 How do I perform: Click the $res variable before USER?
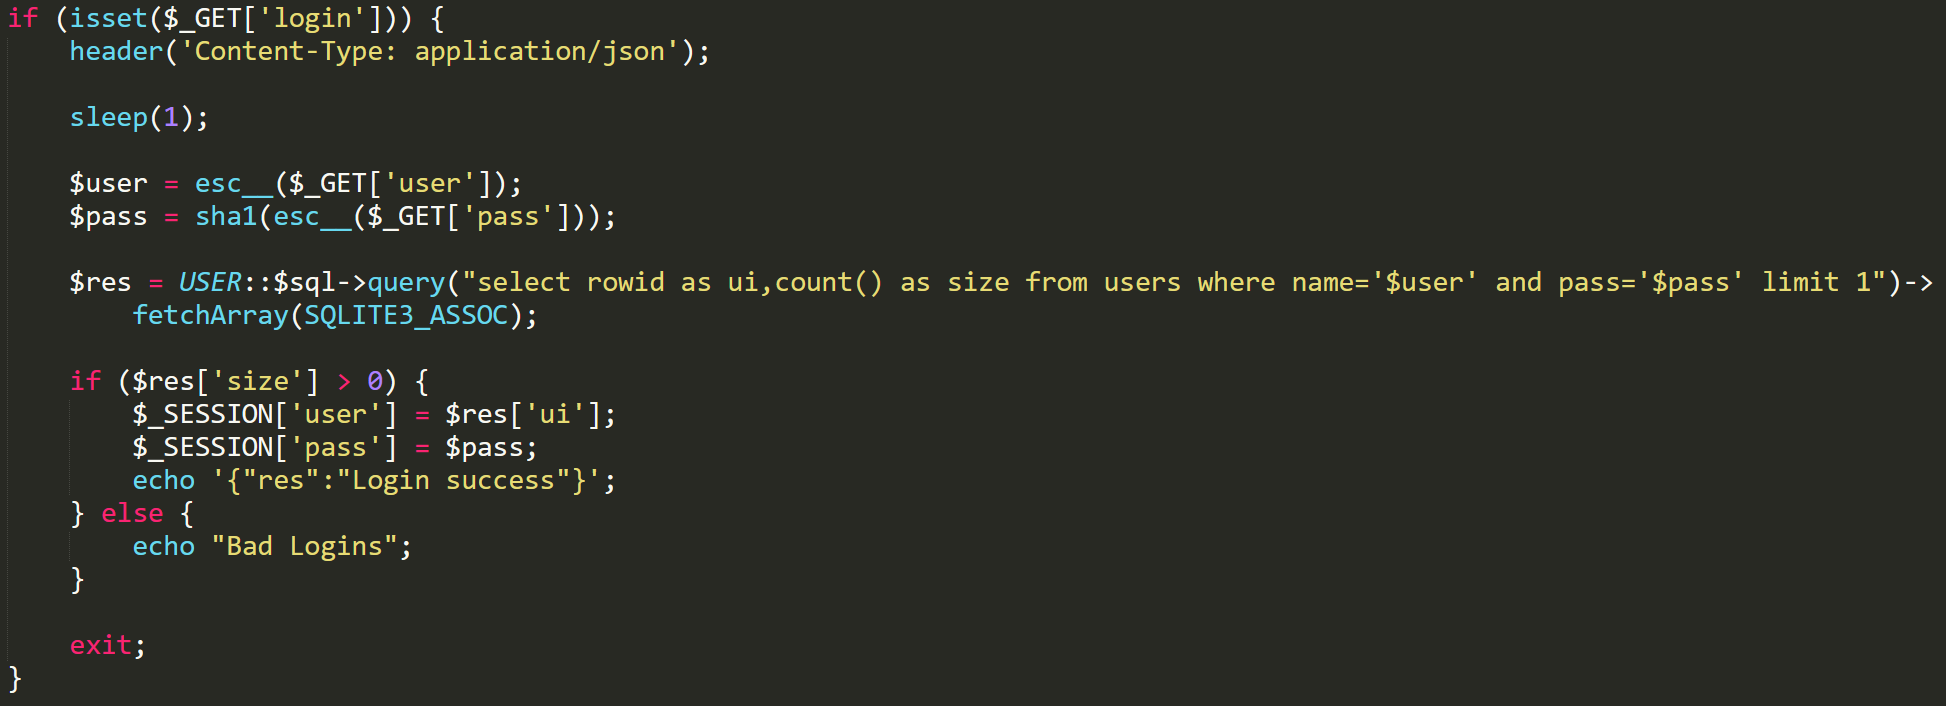(100, 282)
